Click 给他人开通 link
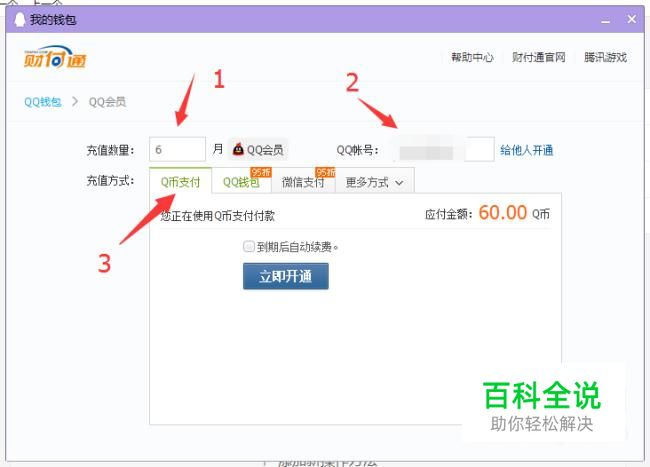Screen dimensions: 650x467 click(x=526, y=150)
